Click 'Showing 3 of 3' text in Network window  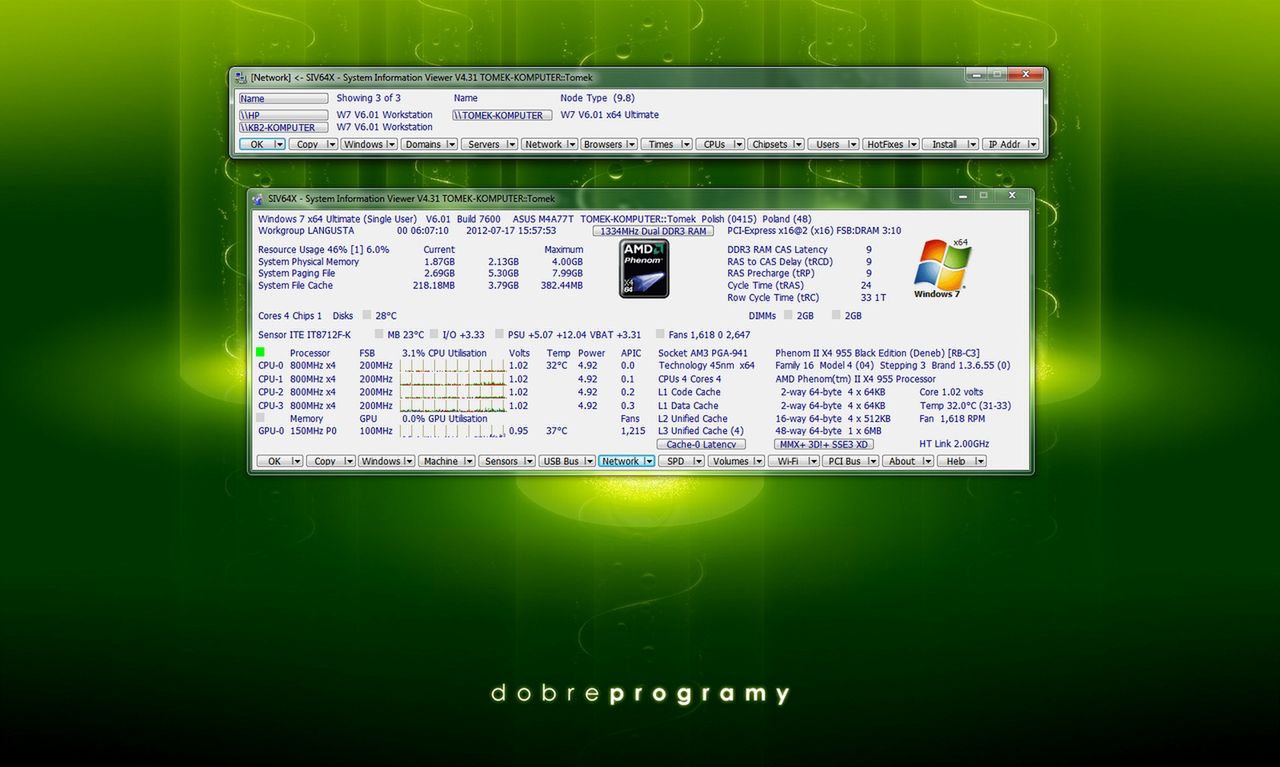(x=368, y=98)
